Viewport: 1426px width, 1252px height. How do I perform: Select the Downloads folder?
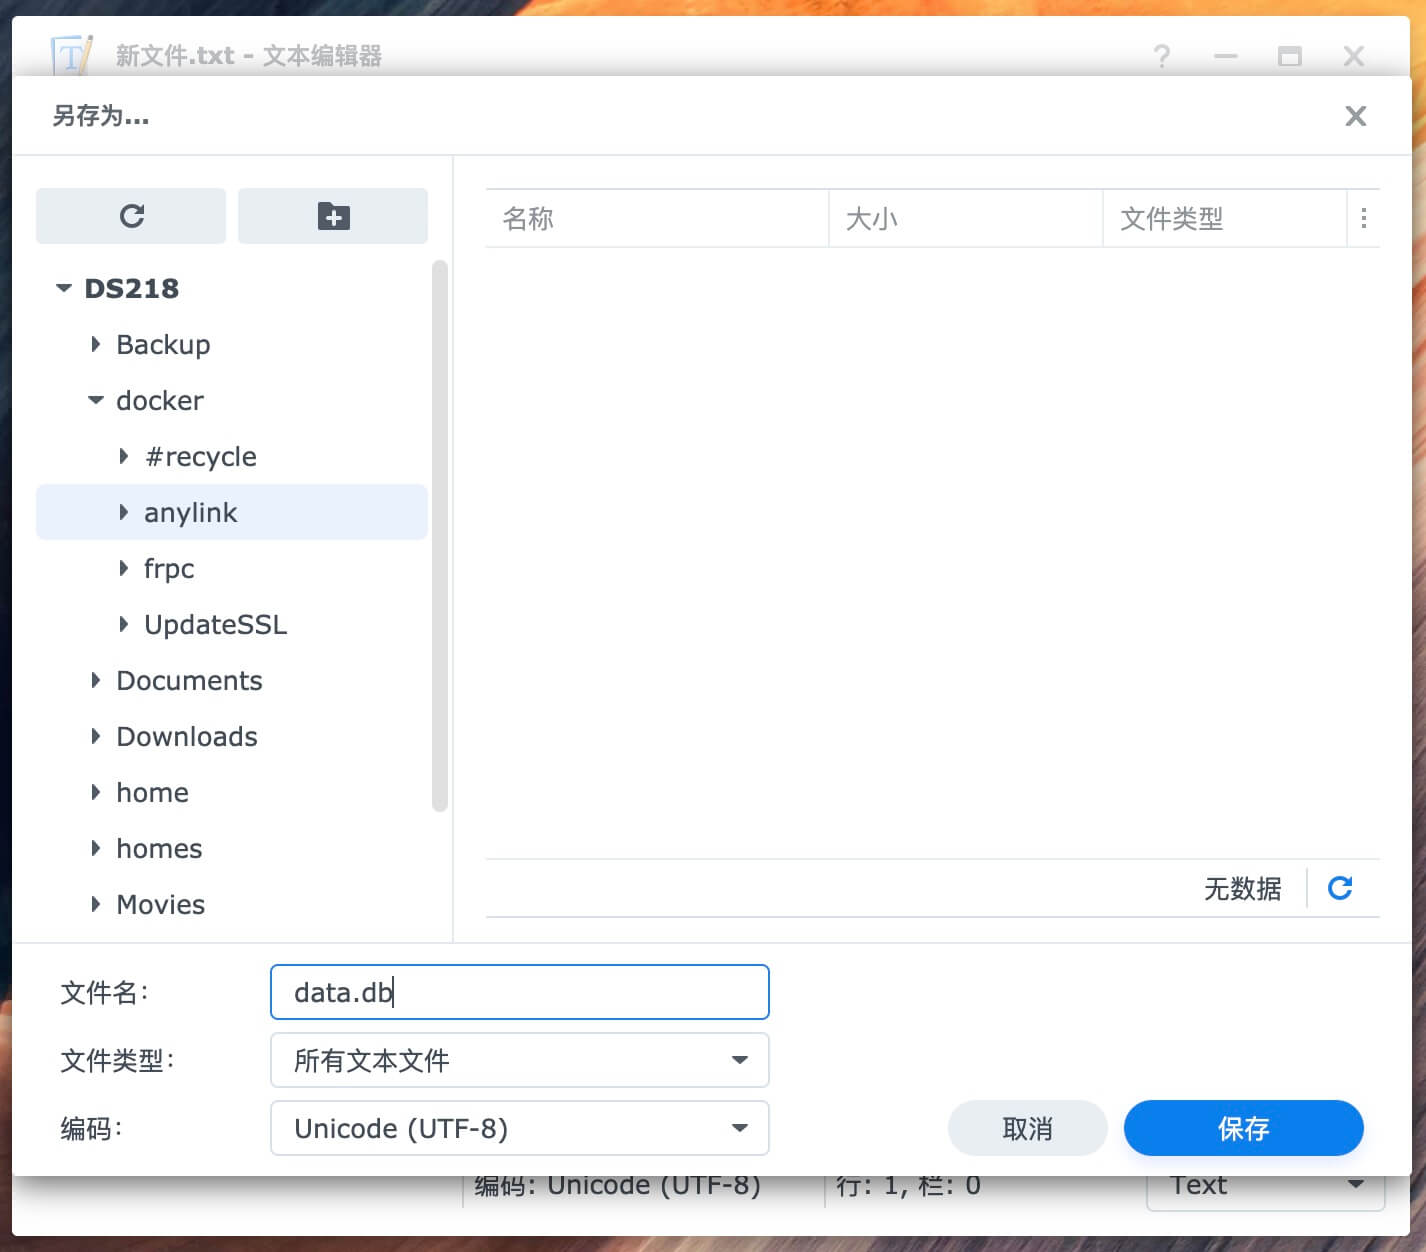(x=187, y=736)
